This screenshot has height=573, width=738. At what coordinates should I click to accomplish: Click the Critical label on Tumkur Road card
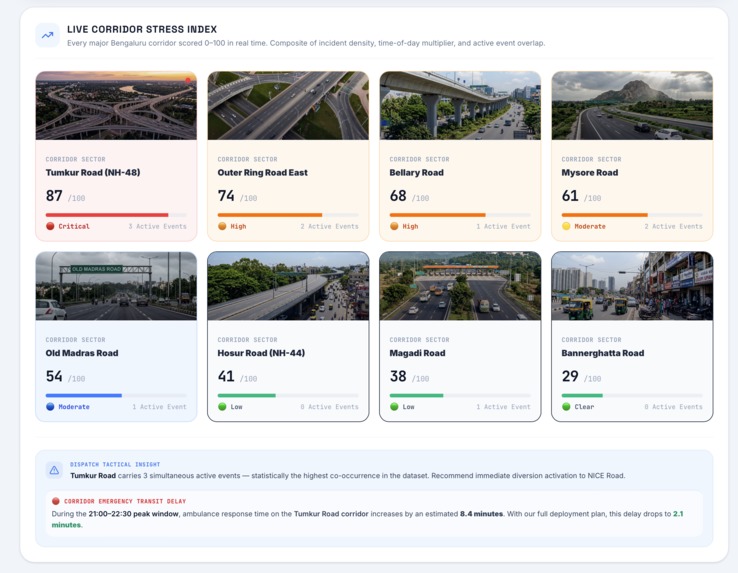[x=74, y=226]
